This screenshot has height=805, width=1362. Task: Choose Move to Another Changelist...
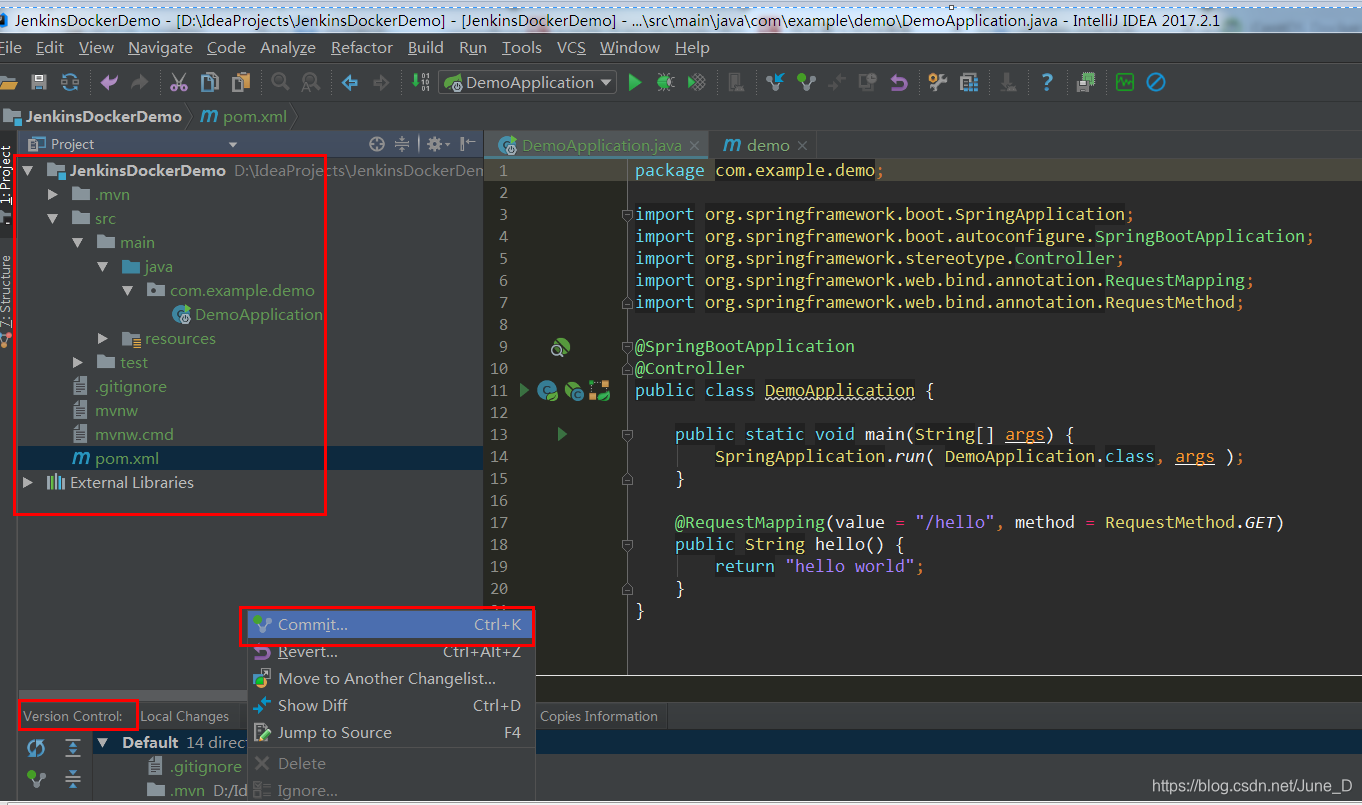[390, 679]
